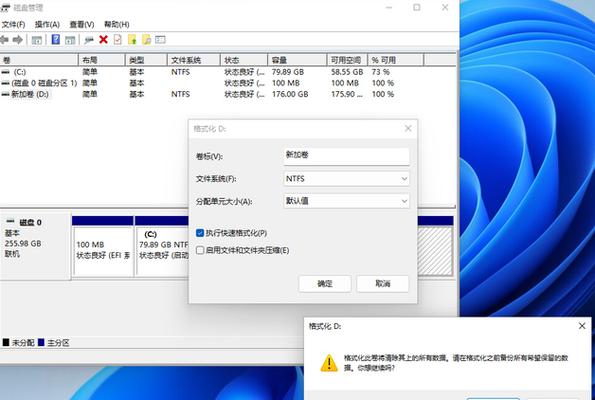Click 确定 in the 格式化 D: dialog
The width and height of the screenshot is (595, 400).
coord(325,283)
